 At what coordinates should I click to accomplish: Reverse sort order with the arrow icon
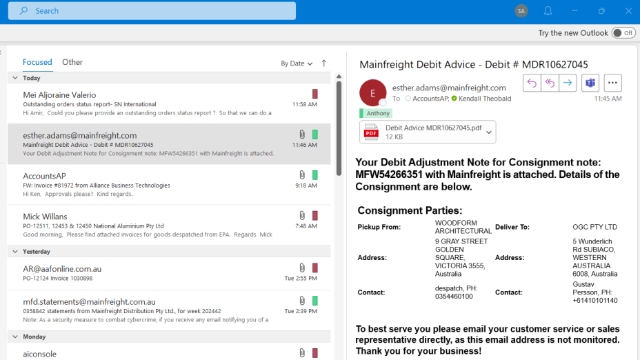point(324,63)
